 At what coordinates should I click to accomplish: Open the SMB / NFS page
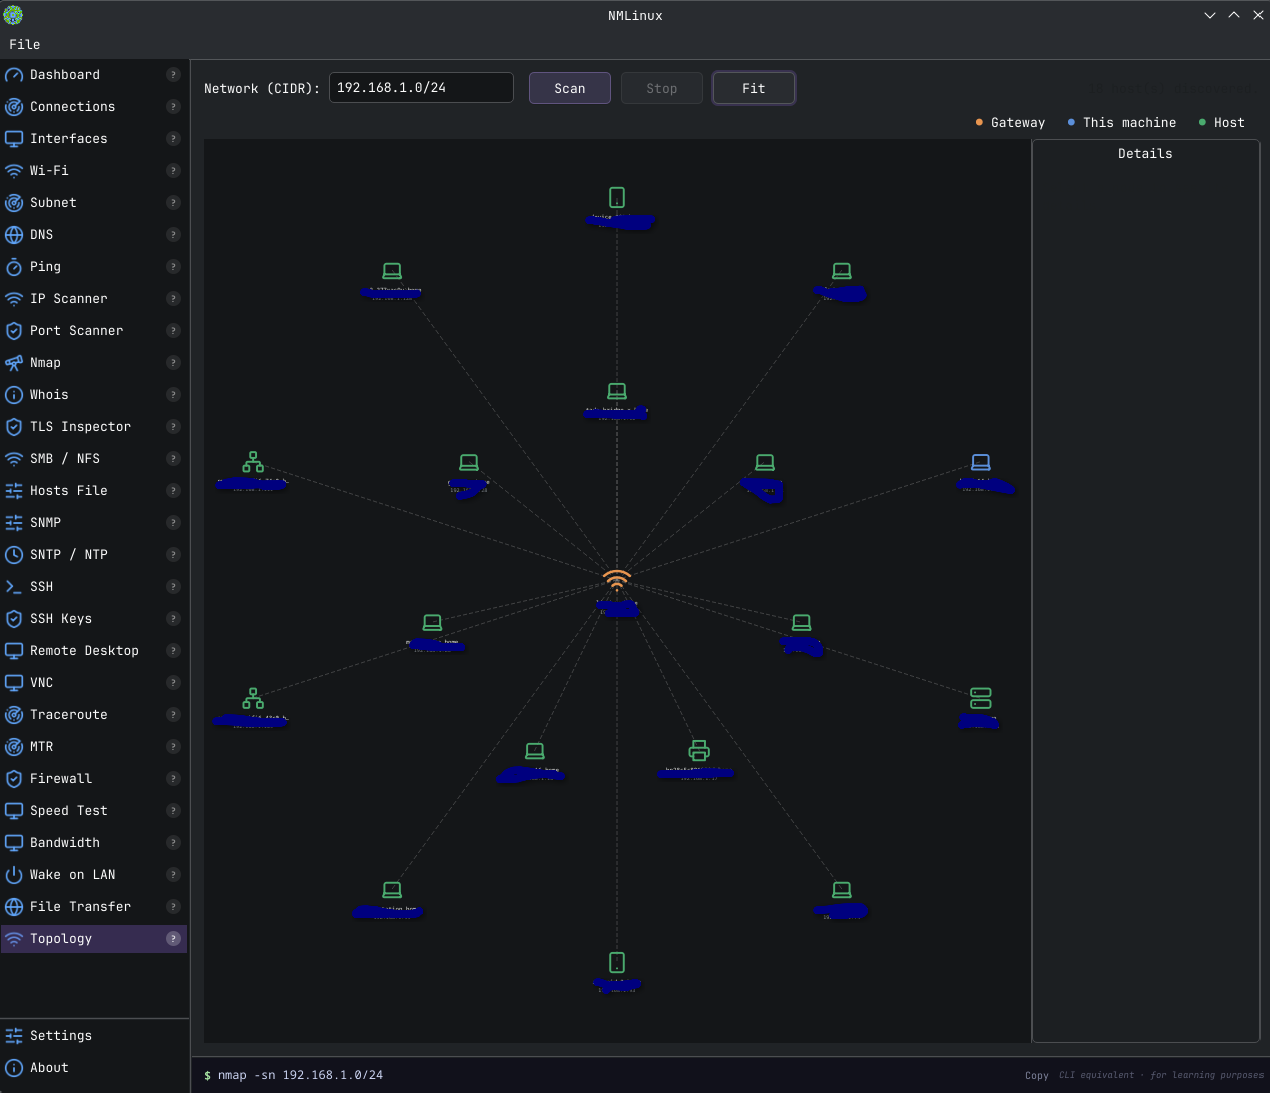point(94,459)
